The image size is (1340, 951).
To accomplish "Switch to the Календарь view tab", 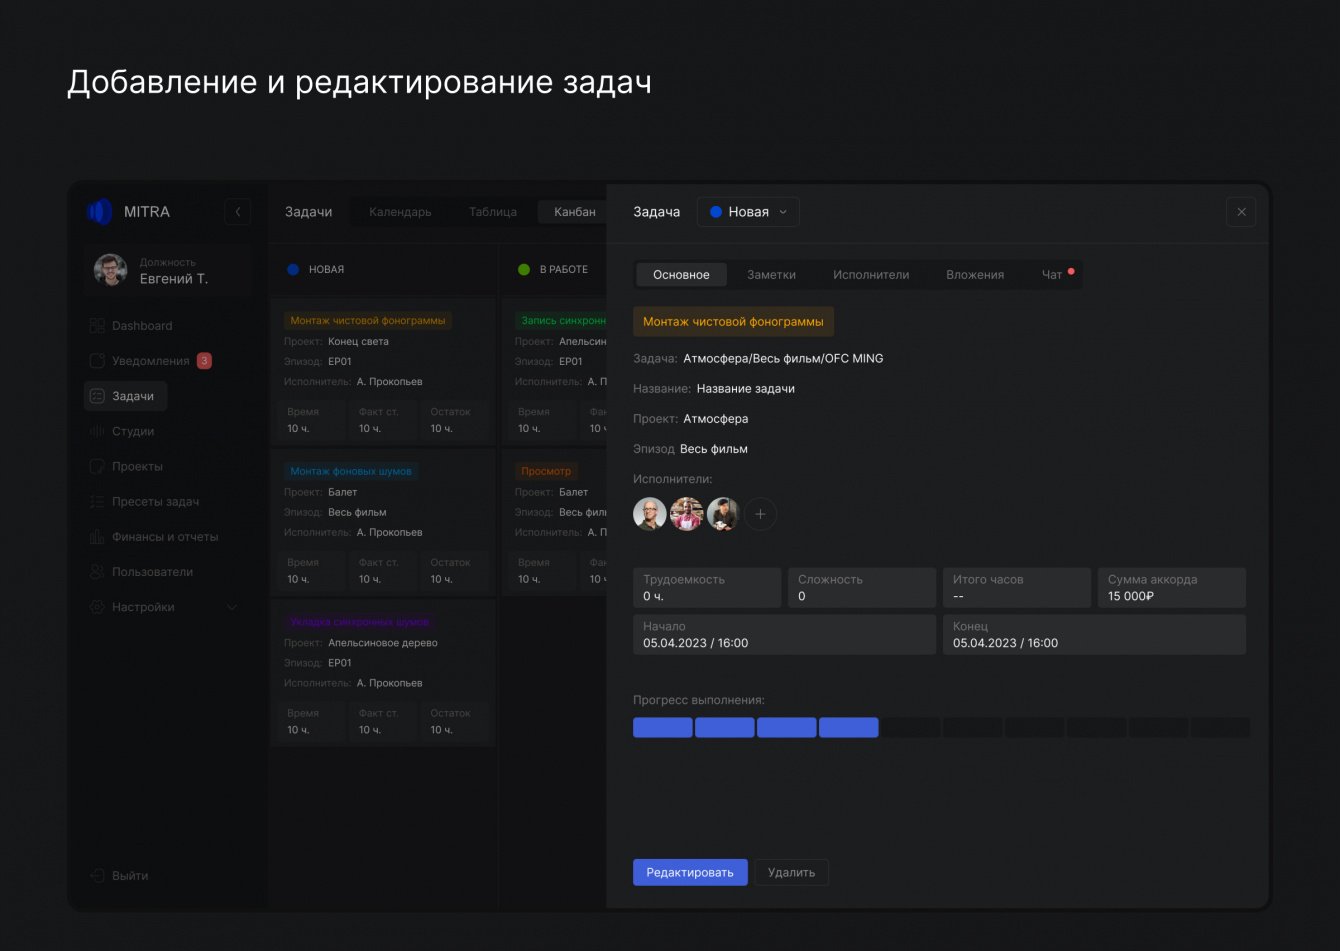I will (400, 212).
